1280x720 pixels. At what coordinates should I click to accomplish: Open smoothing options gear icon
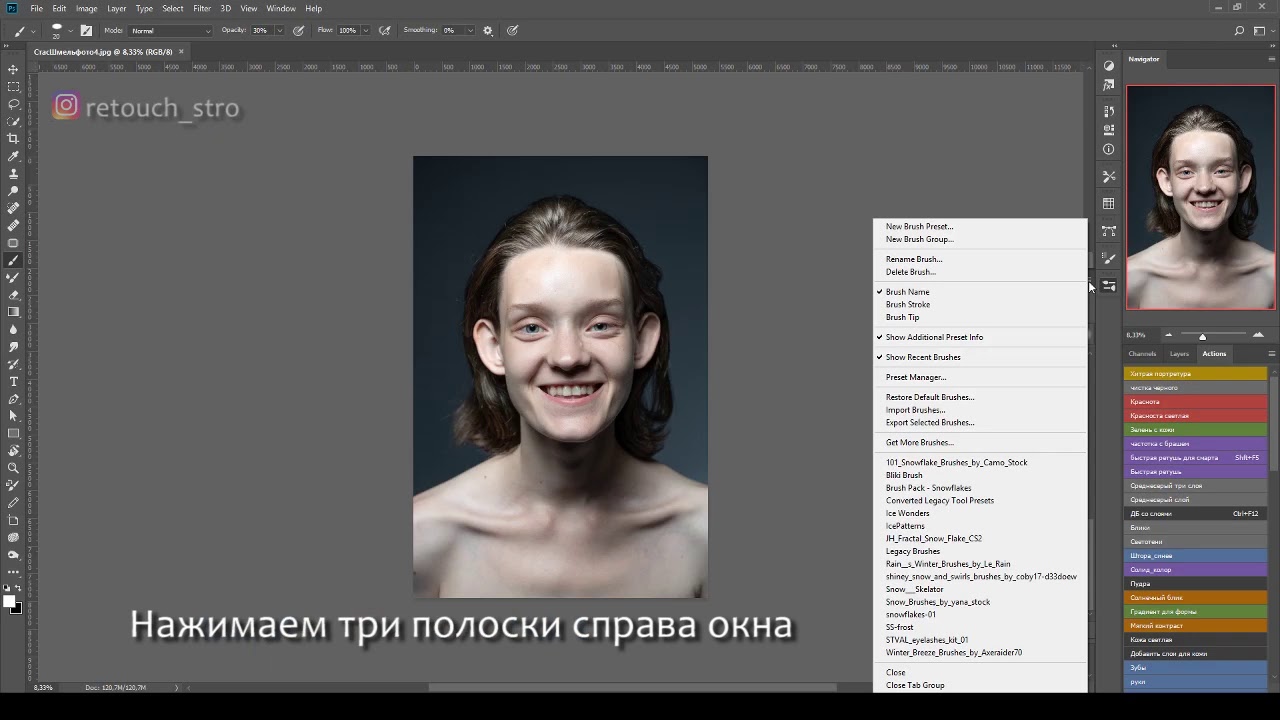click(x=488, y=31)
